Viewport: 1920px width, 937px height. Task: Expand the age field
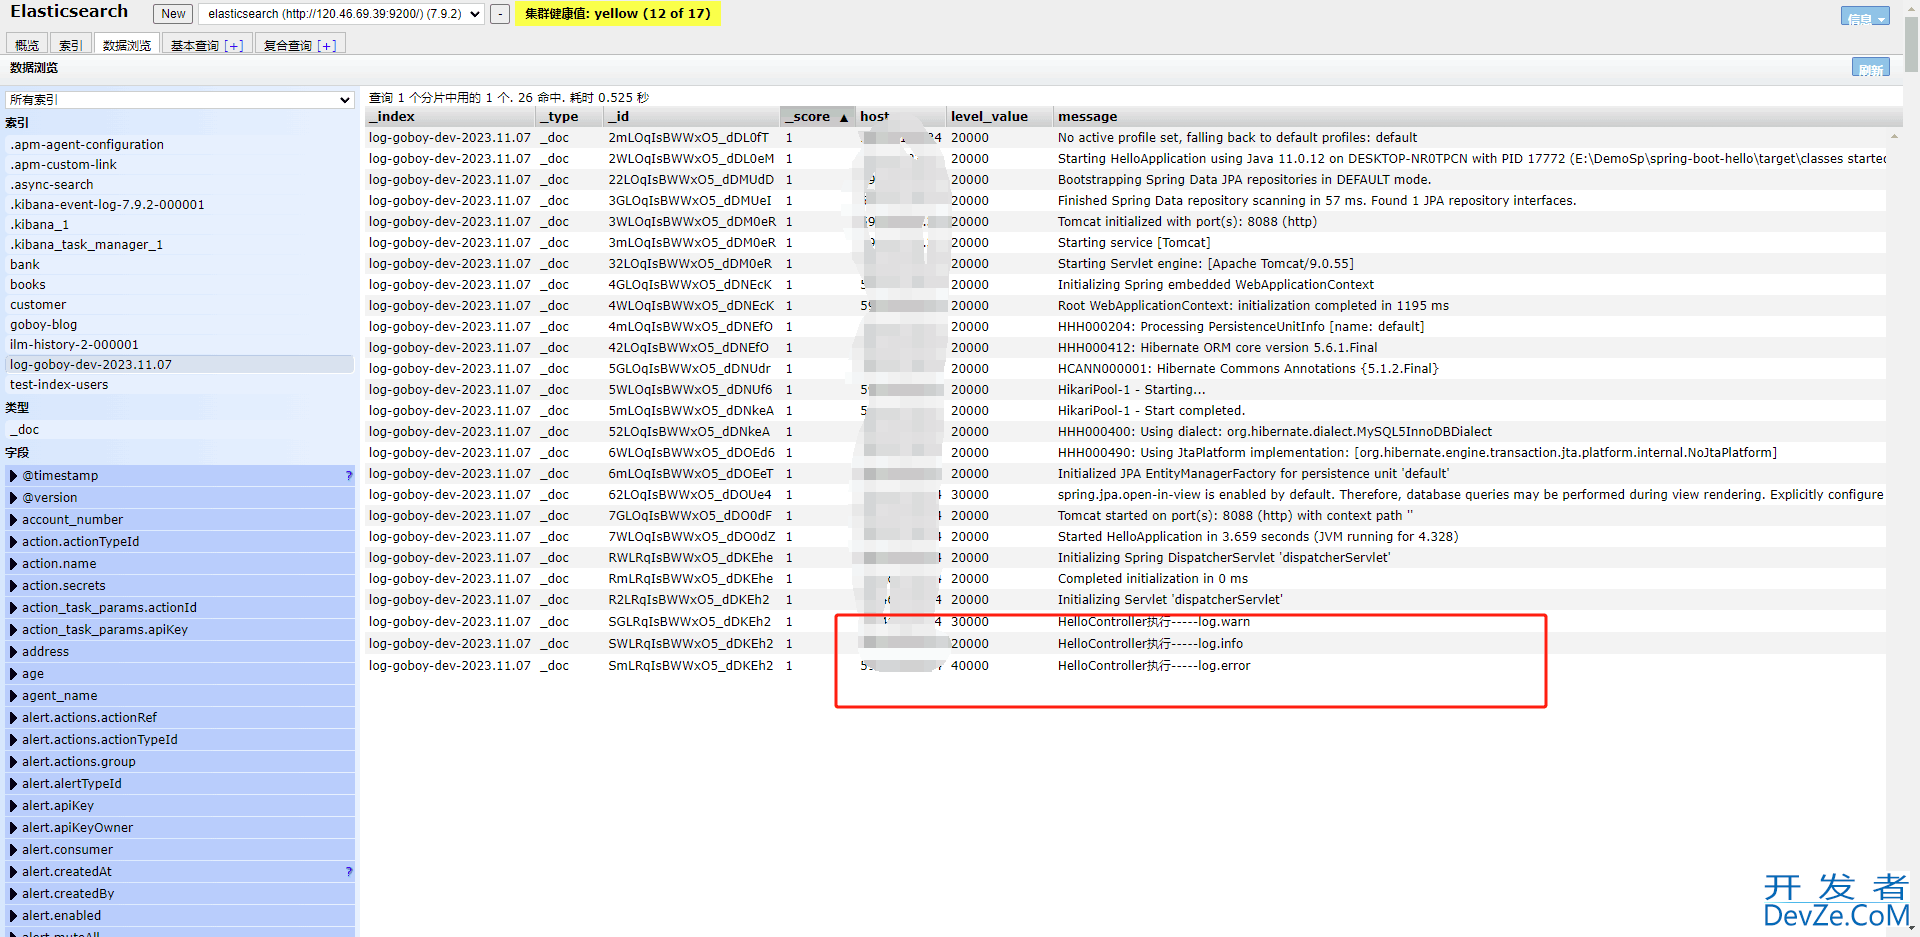(x=180, y=674)
